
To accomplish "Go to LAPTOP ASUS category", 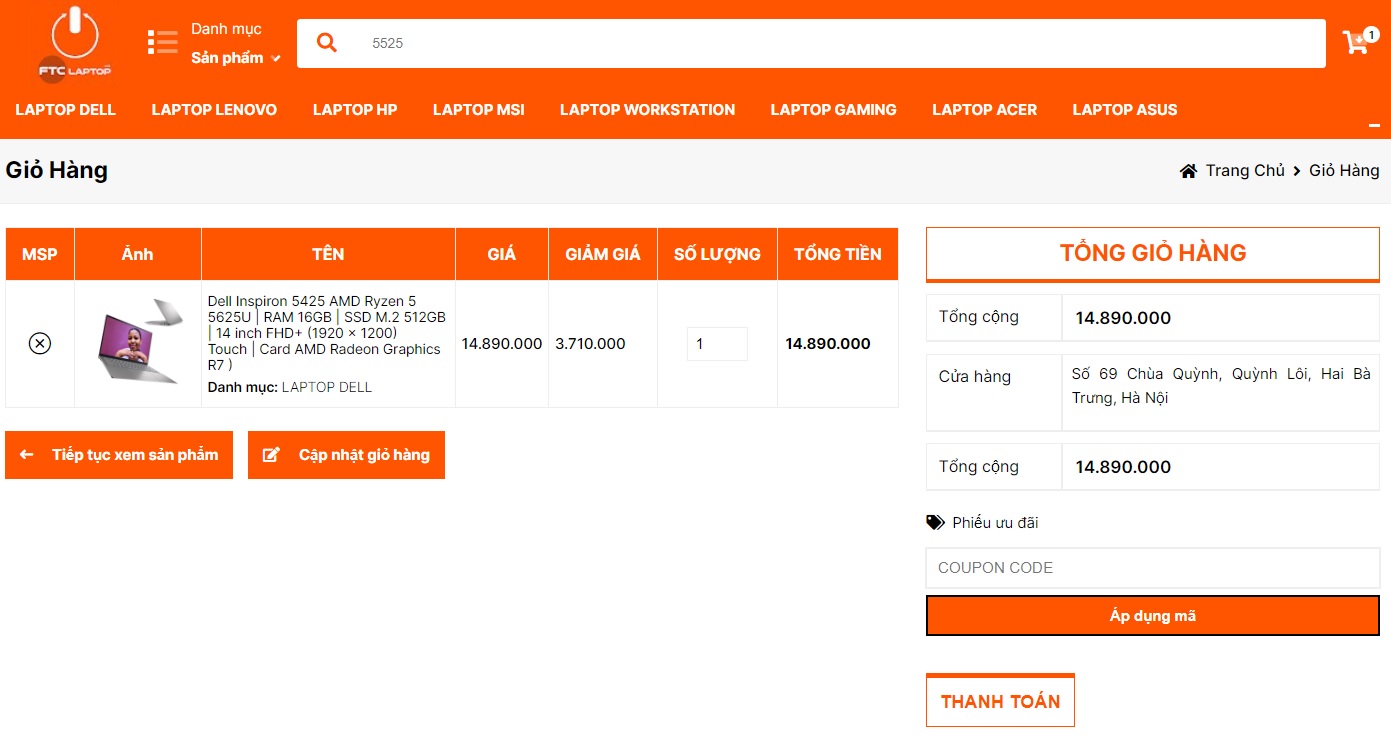I will [1124, 110].
